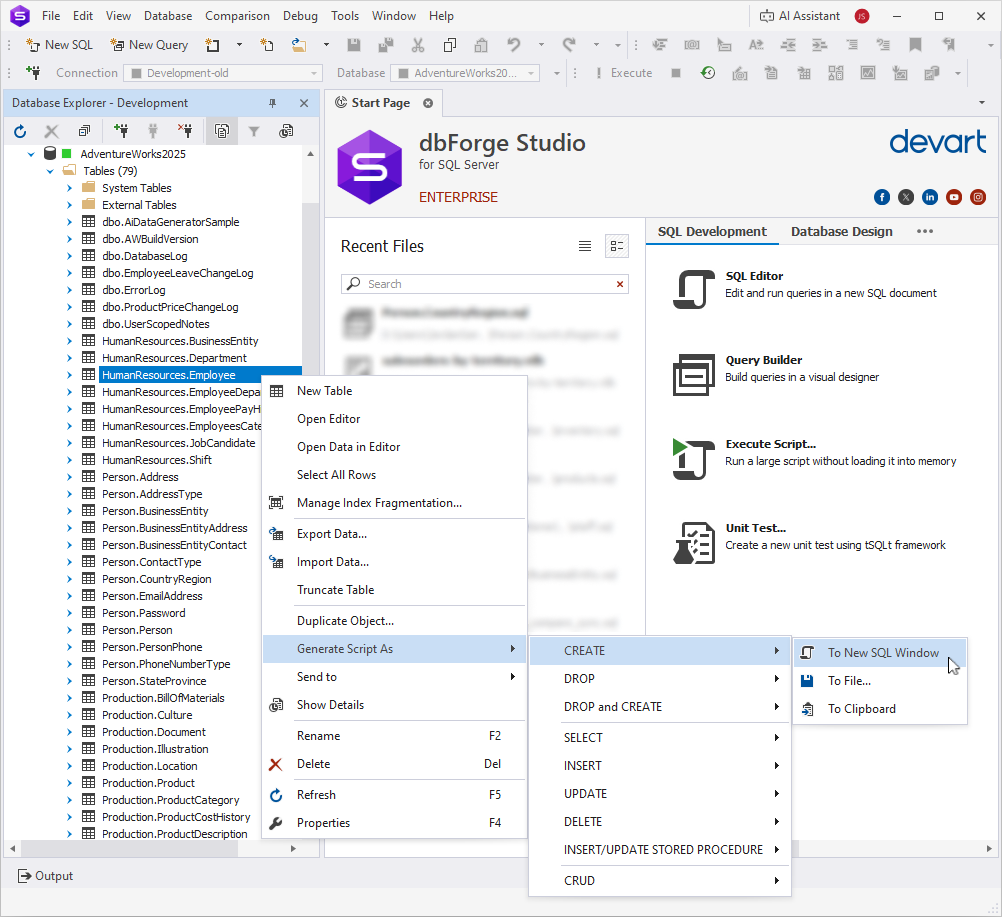
Task: Select the dbo.DatabaseLog table
Action: tap(144, 256)
